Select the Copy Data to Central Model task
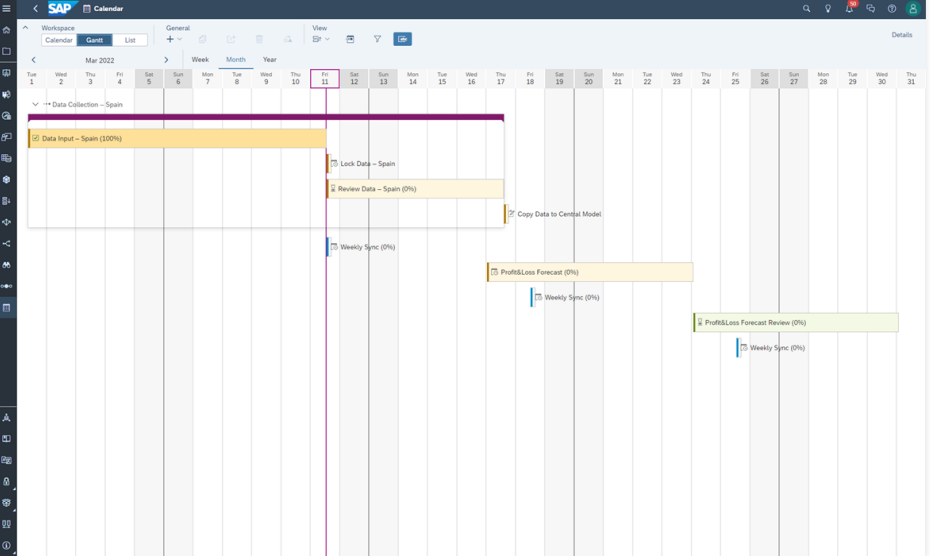The width and height of the screenshot is (930, 556). coord(553,214)
